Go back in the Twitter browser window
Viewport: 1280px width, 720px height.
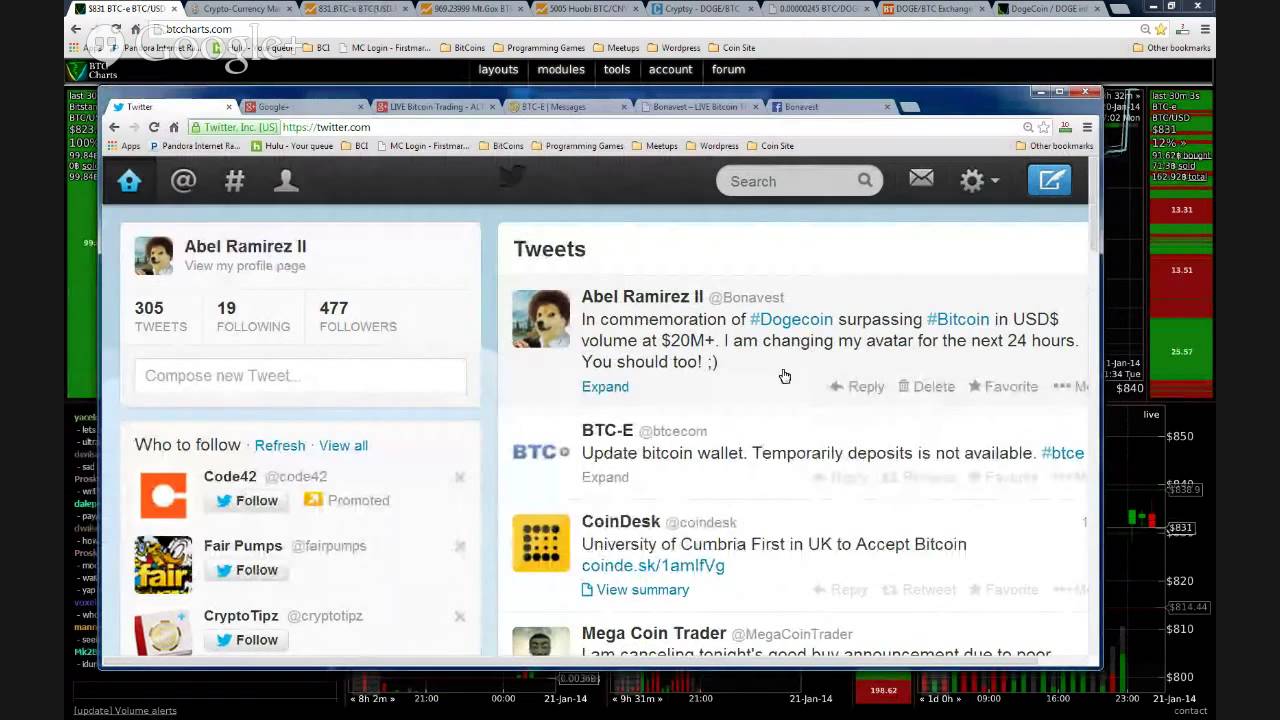click(114, 127)
